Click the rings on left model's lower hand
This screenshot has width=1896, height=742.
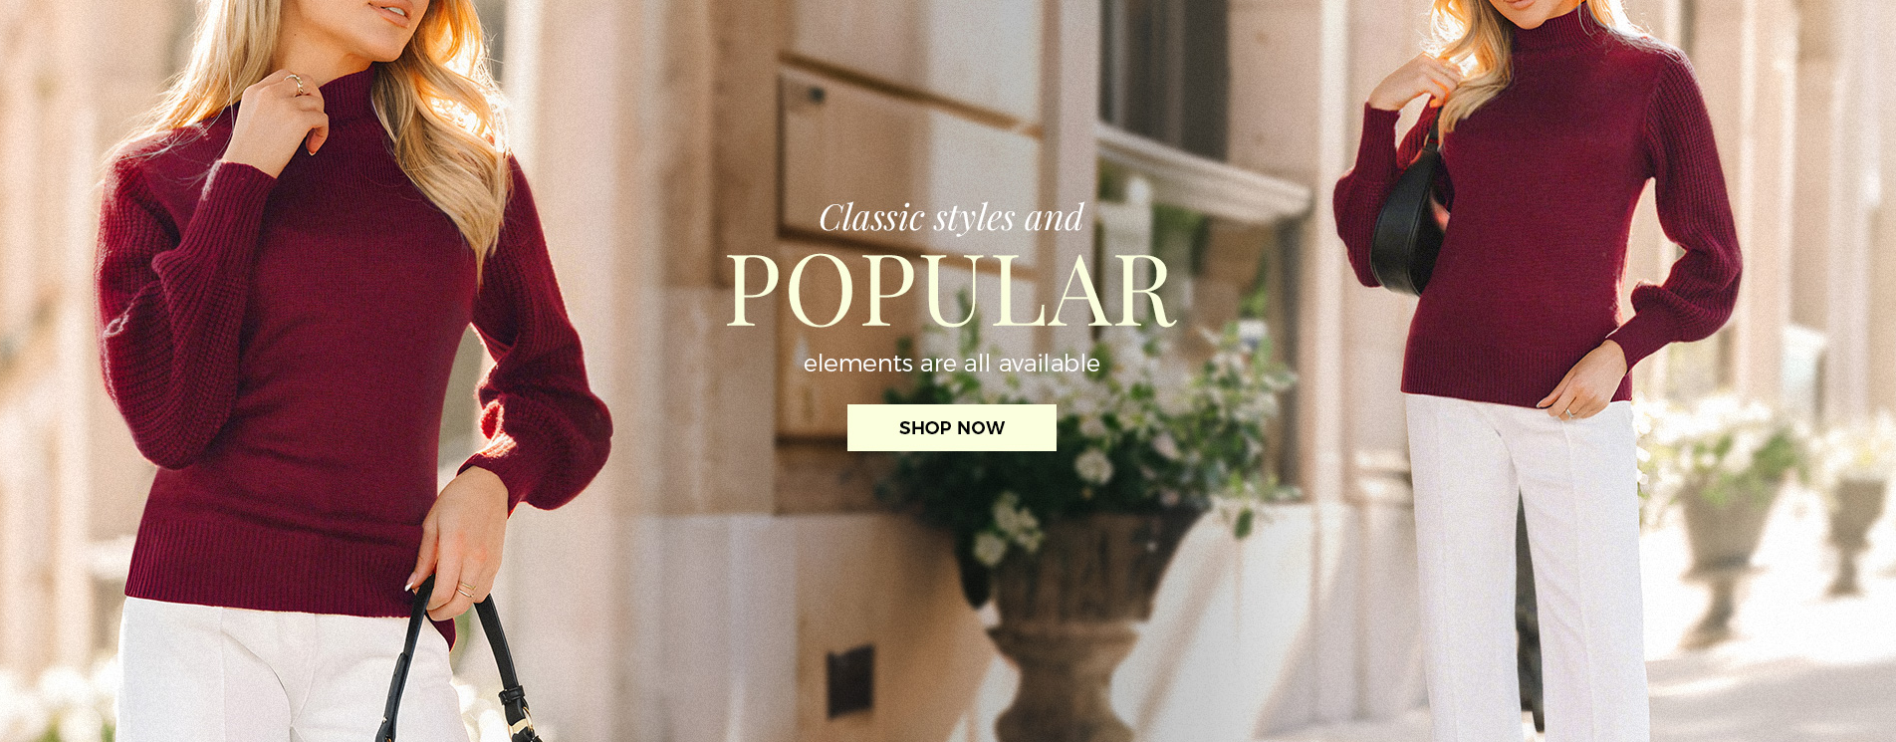466,589
